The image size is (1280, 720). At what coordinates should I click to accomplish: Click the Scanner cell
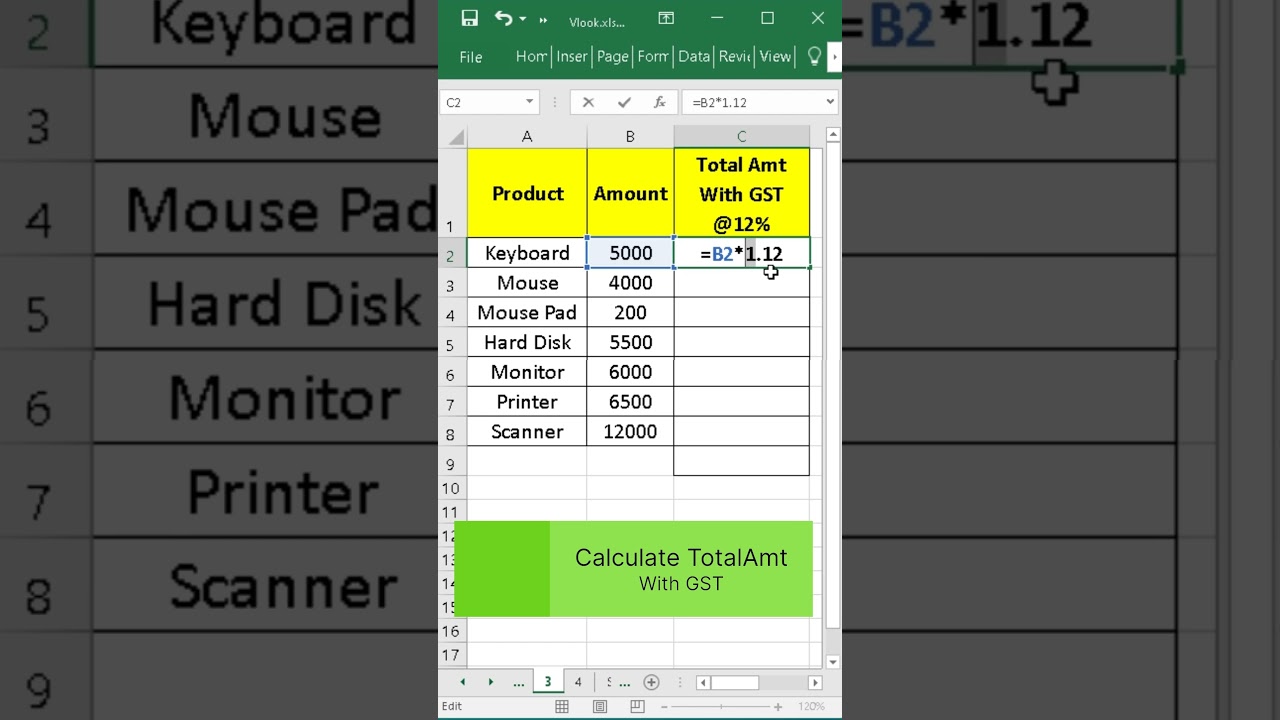[527, 432]
